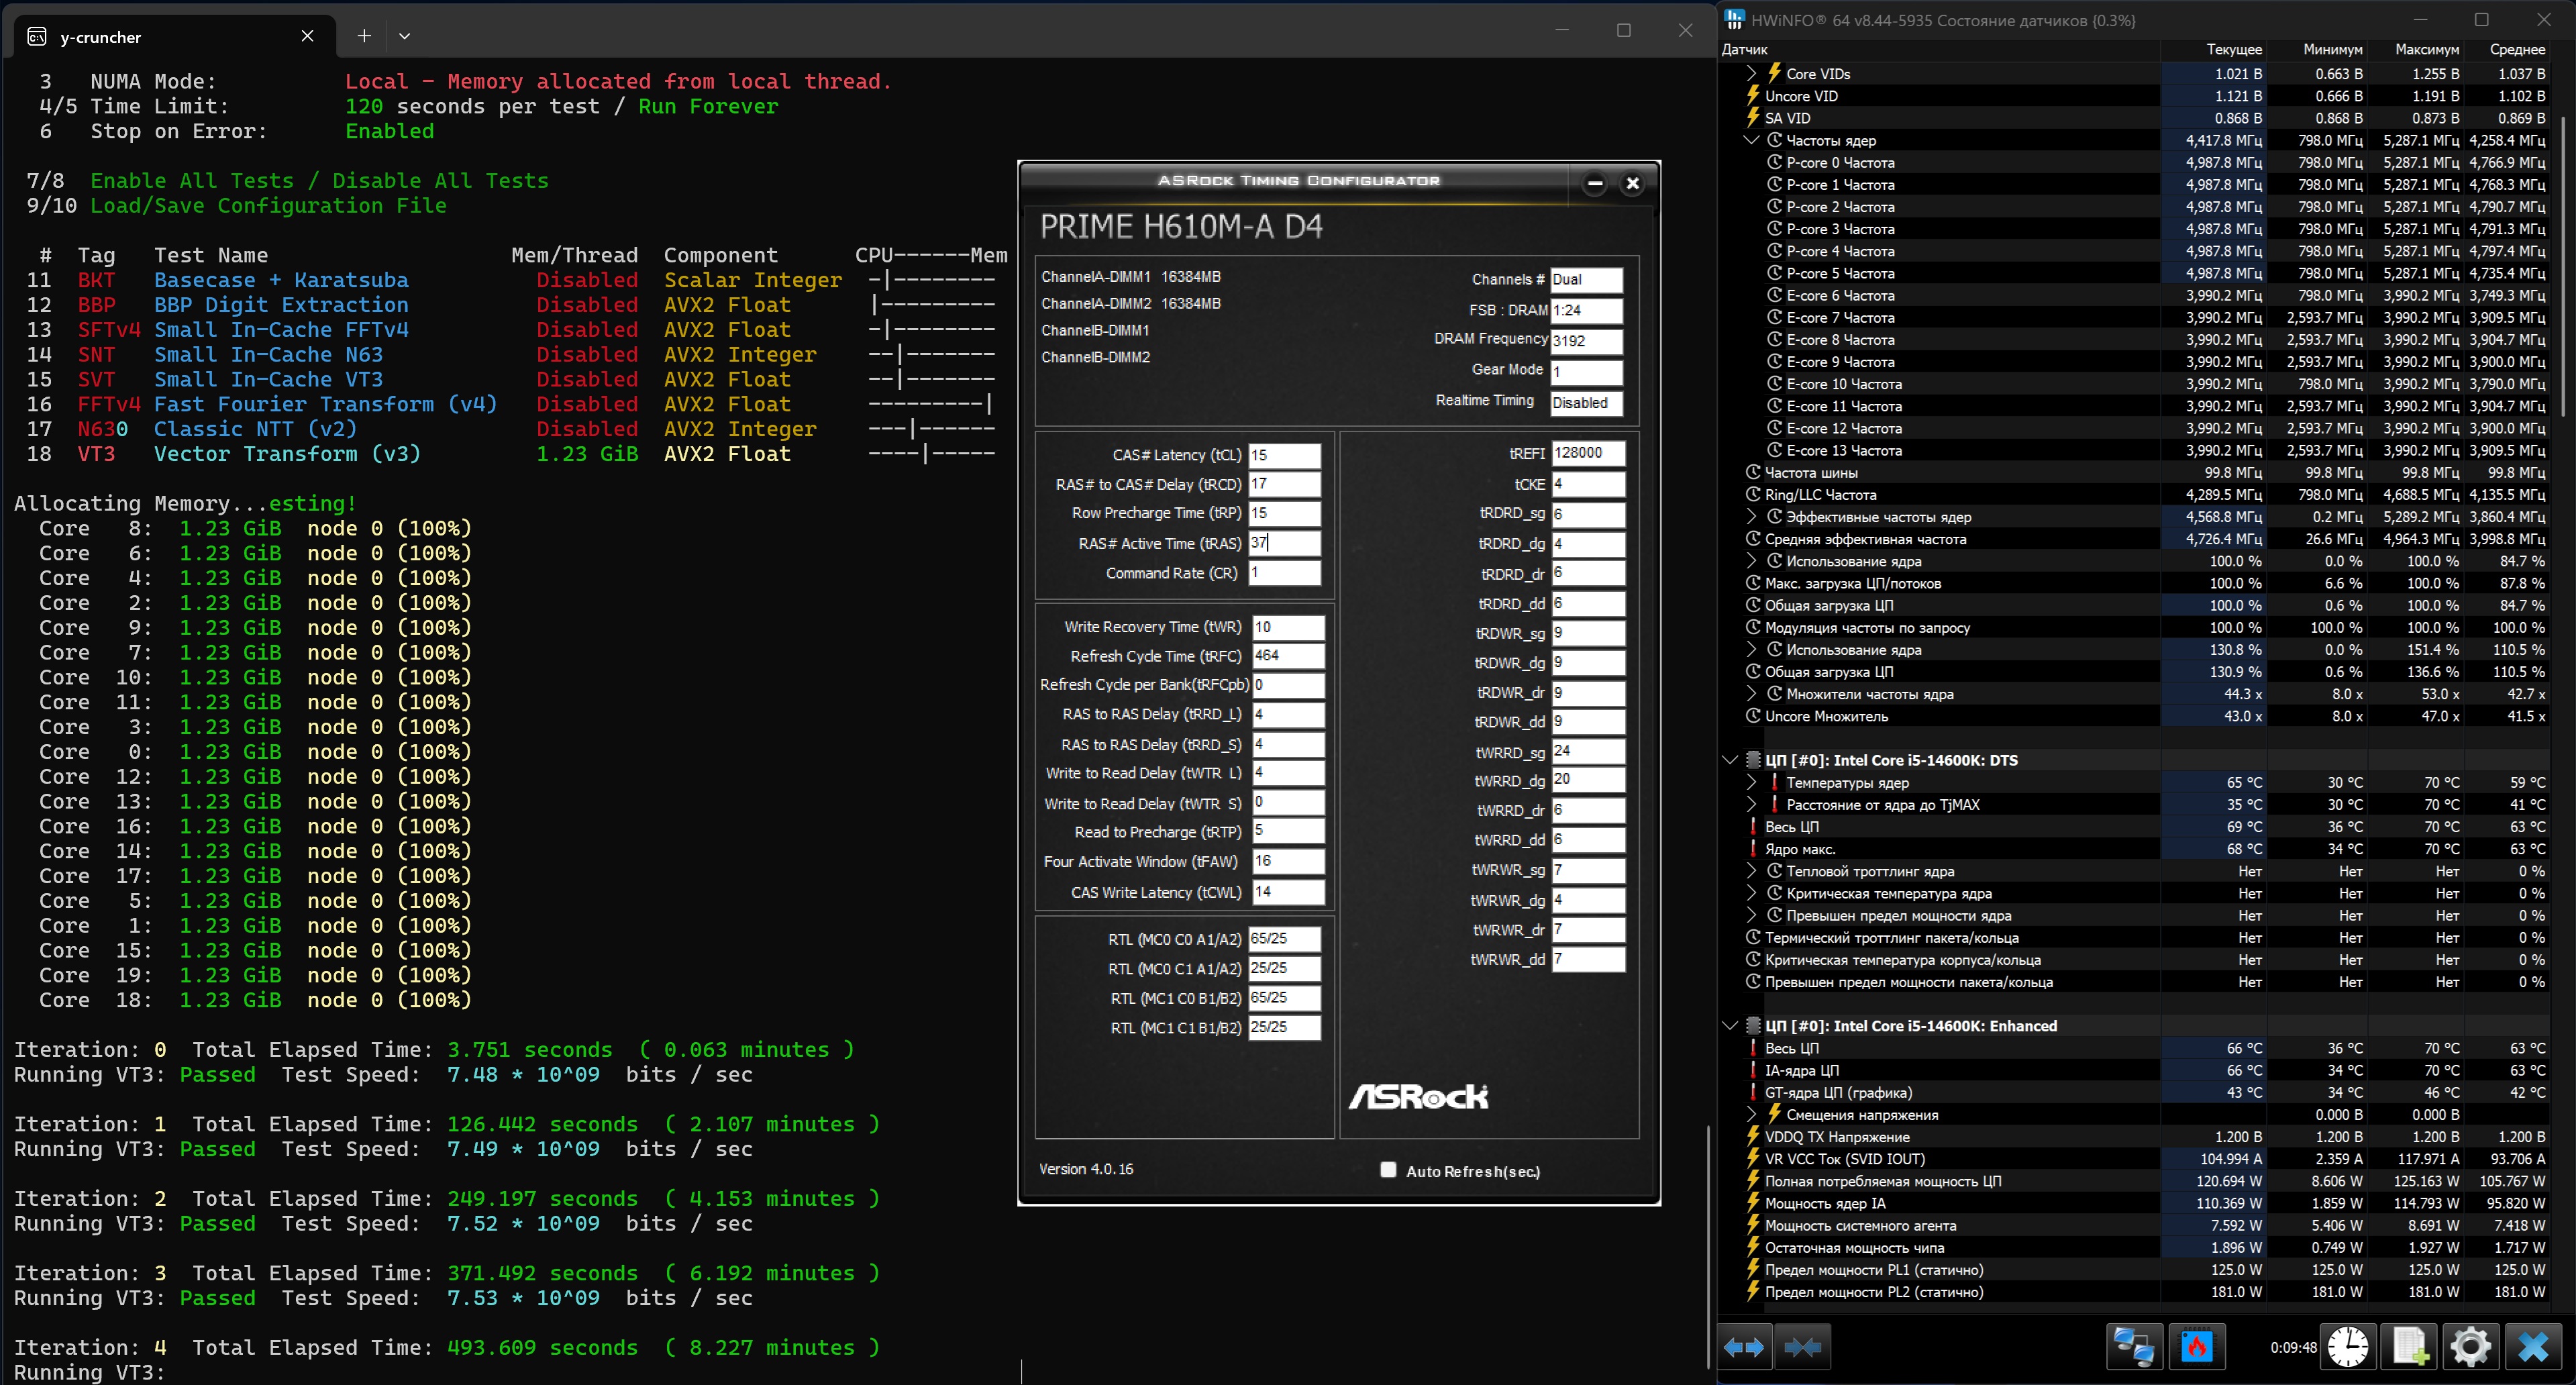Collapse the Частоты ядер tree node
This screenshot has width=2576, height=1385.
(1751, 140)
